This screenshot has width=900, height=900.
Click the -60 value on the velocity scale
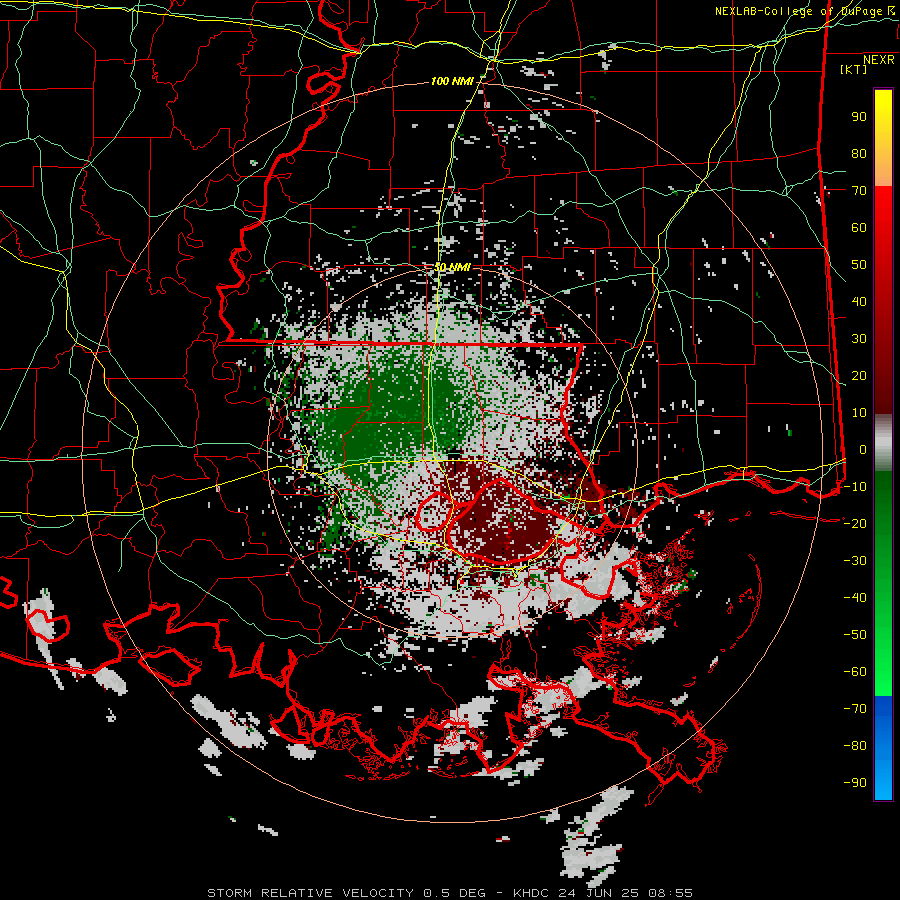(855, 672)
